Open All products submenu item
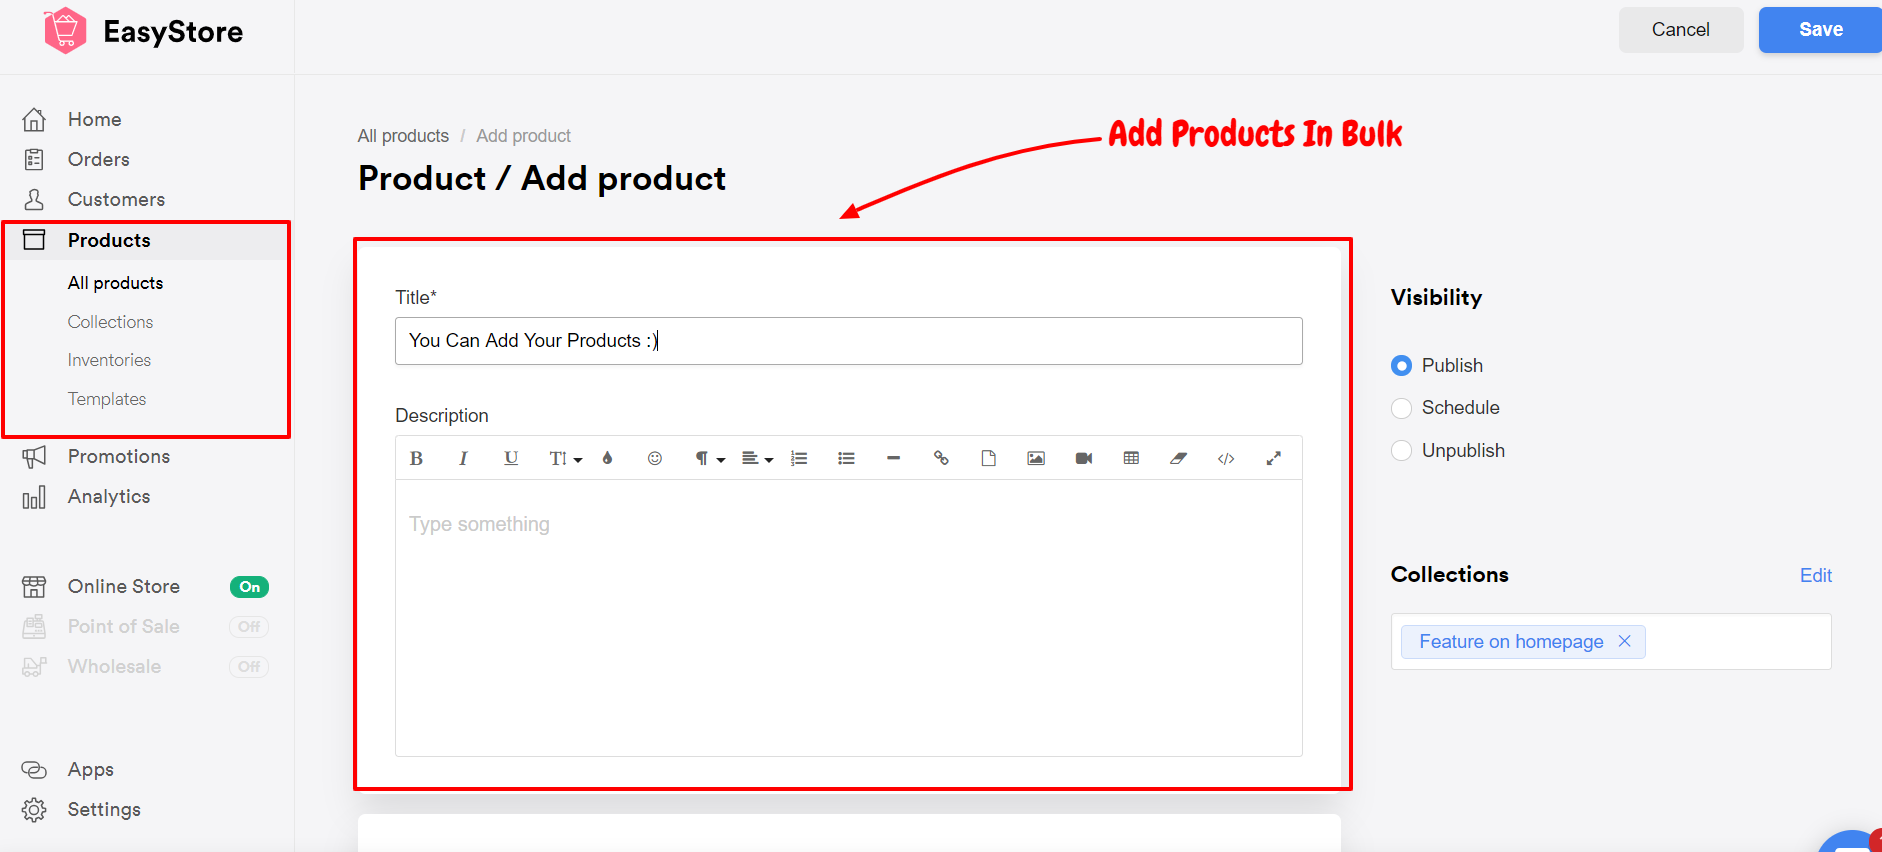 115,283
